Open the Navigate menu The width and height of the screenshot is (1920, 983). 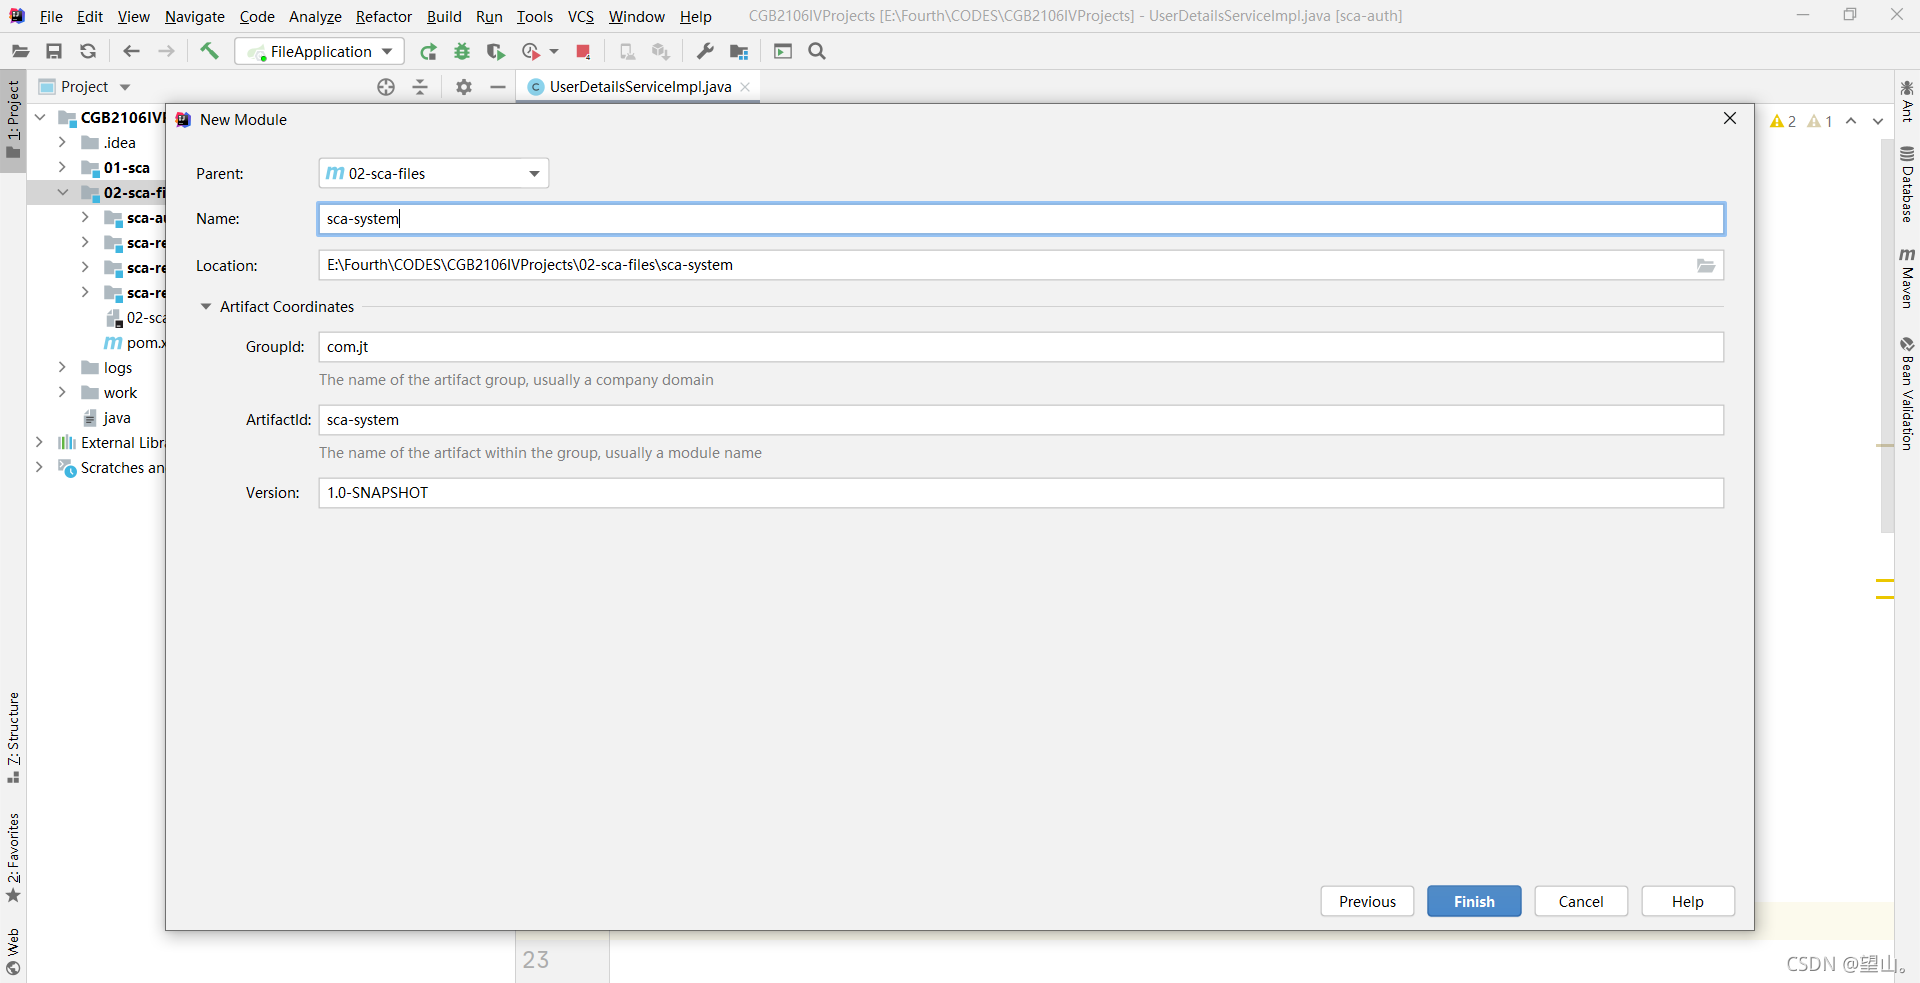195,16
